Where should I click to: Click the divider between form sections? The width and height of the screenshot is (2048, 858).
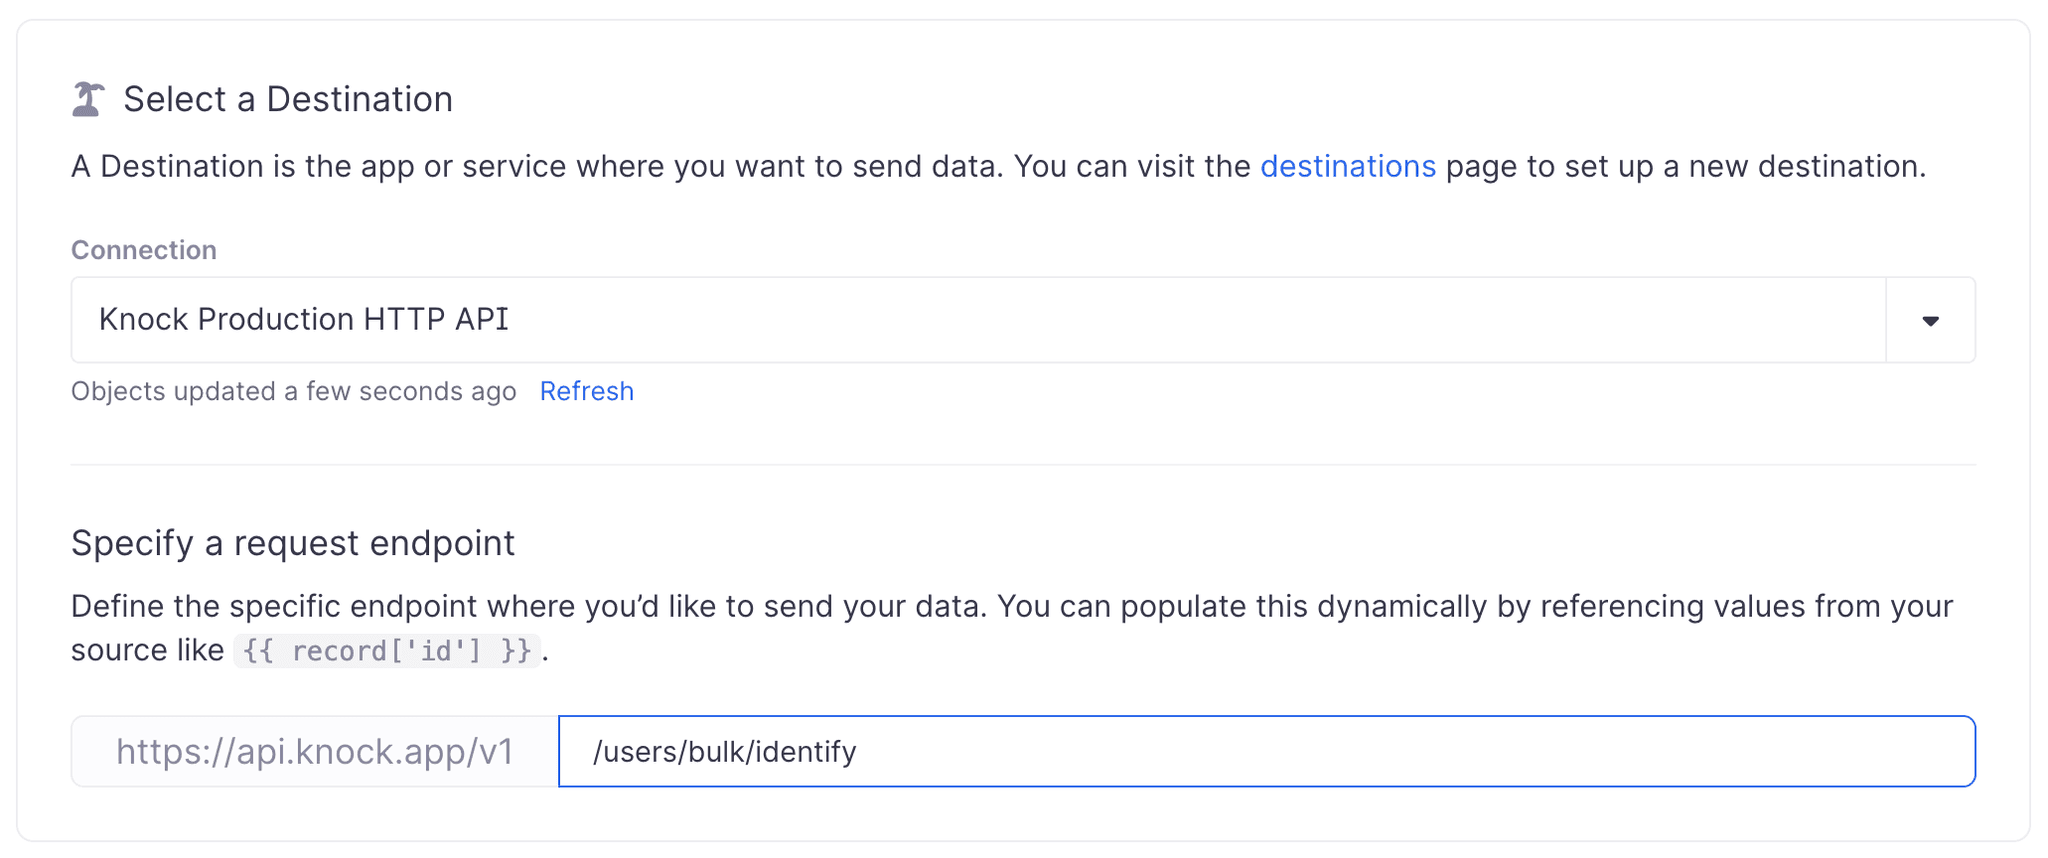coord(1023,465)
